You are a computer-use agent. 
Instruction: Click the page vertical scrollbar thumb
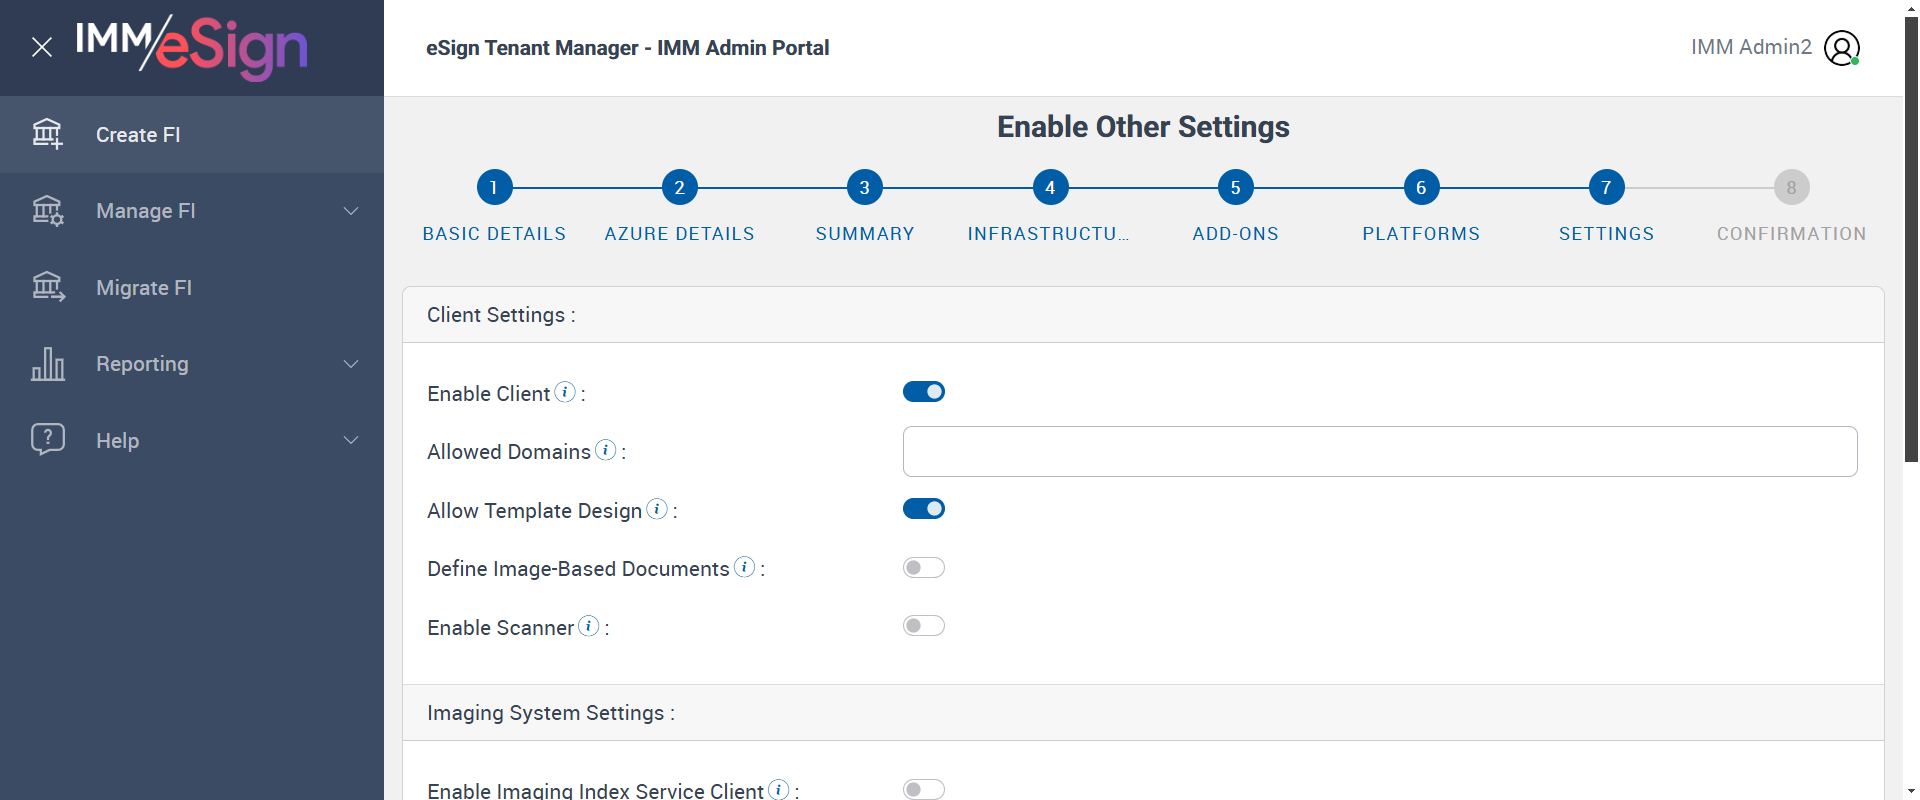click(1911, 240)
